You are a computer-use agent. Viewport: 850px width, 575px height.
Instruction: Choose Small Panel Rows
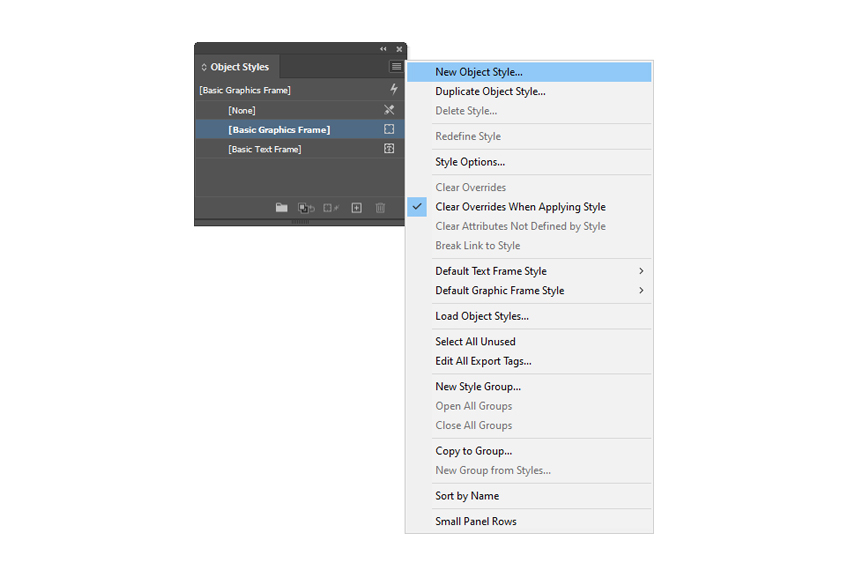[529, 522]
